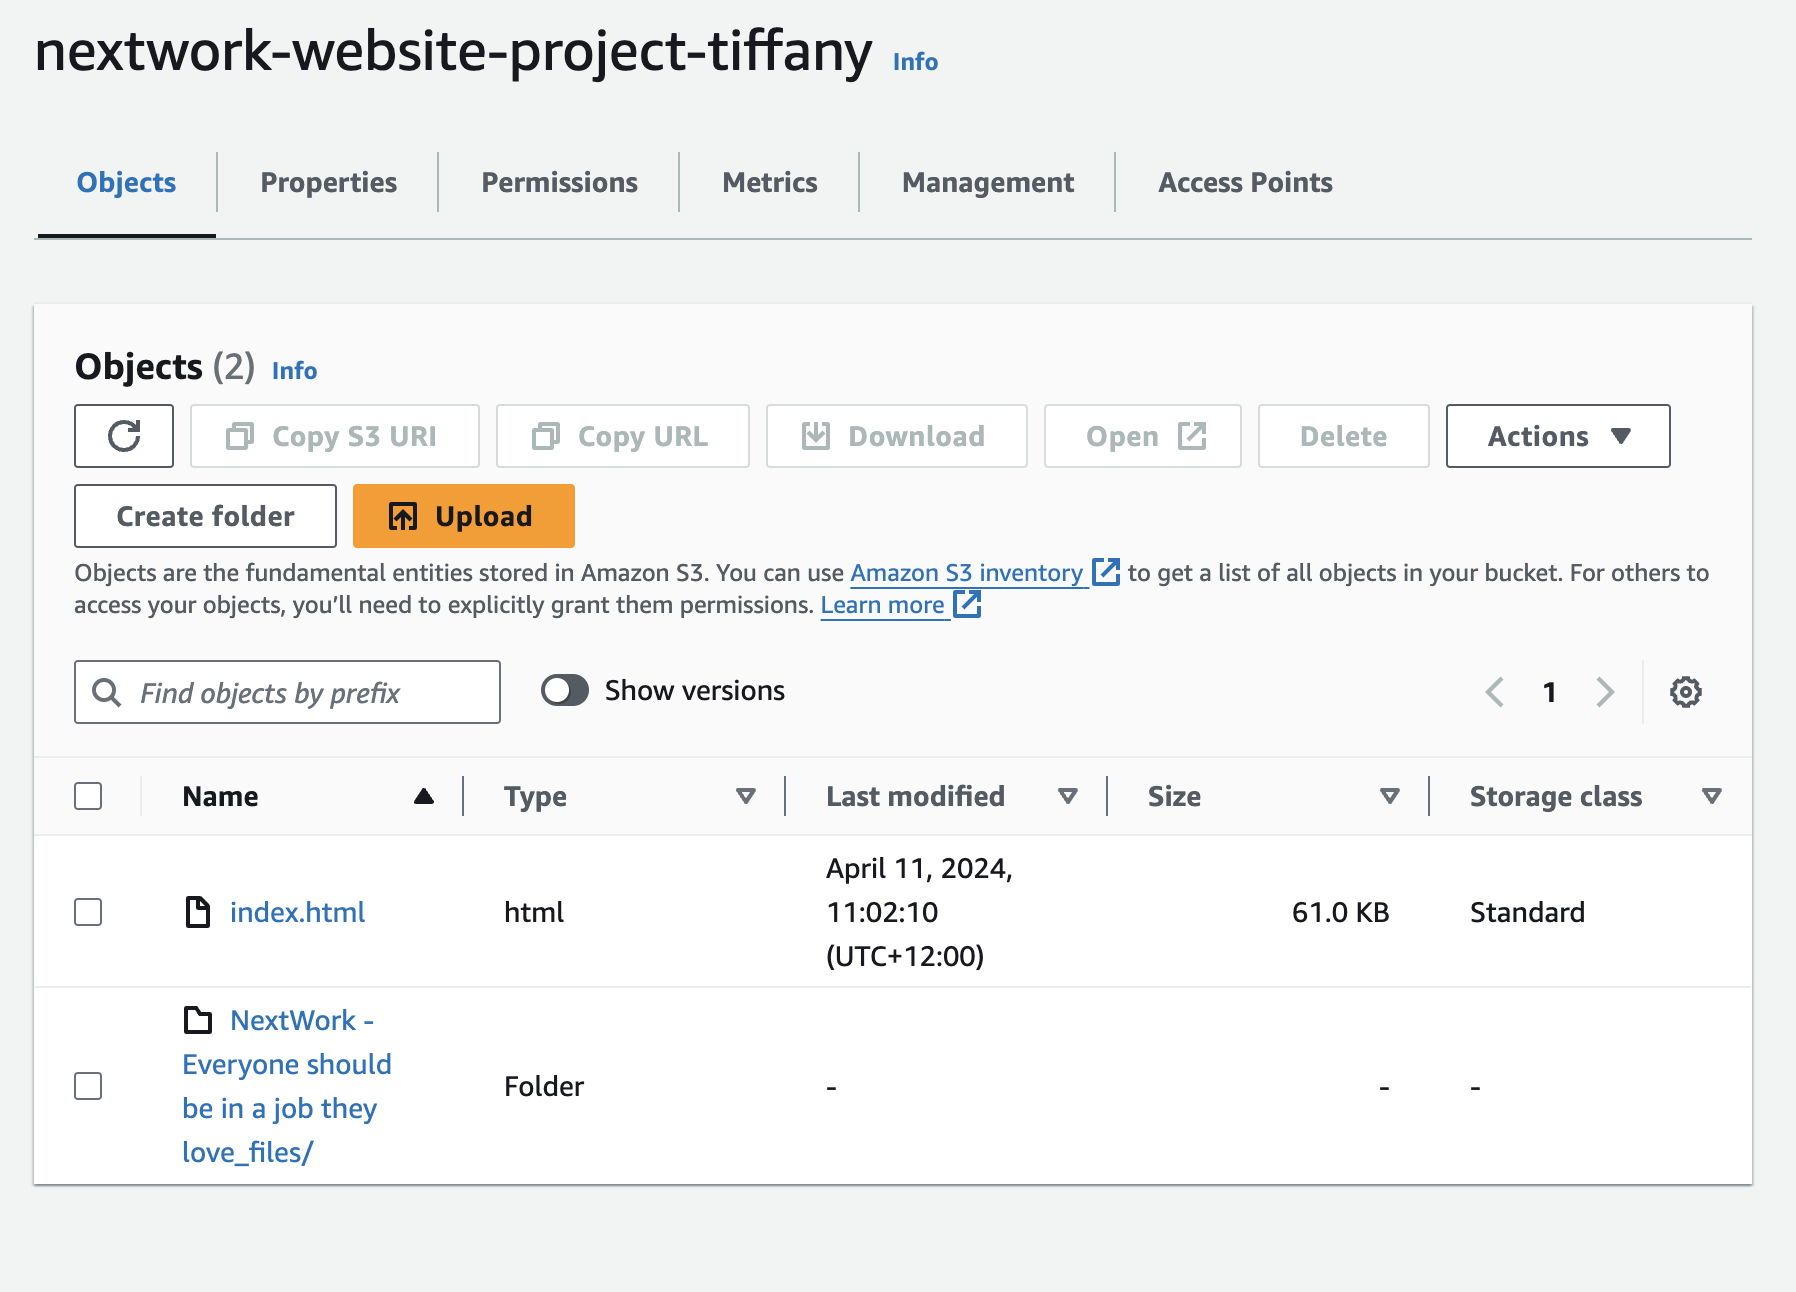The height and width of the screenshot is (1292, 1796).
Task: Sort by Last modified column arrow
Action: pyautogui.click(x=1067, y=796)
